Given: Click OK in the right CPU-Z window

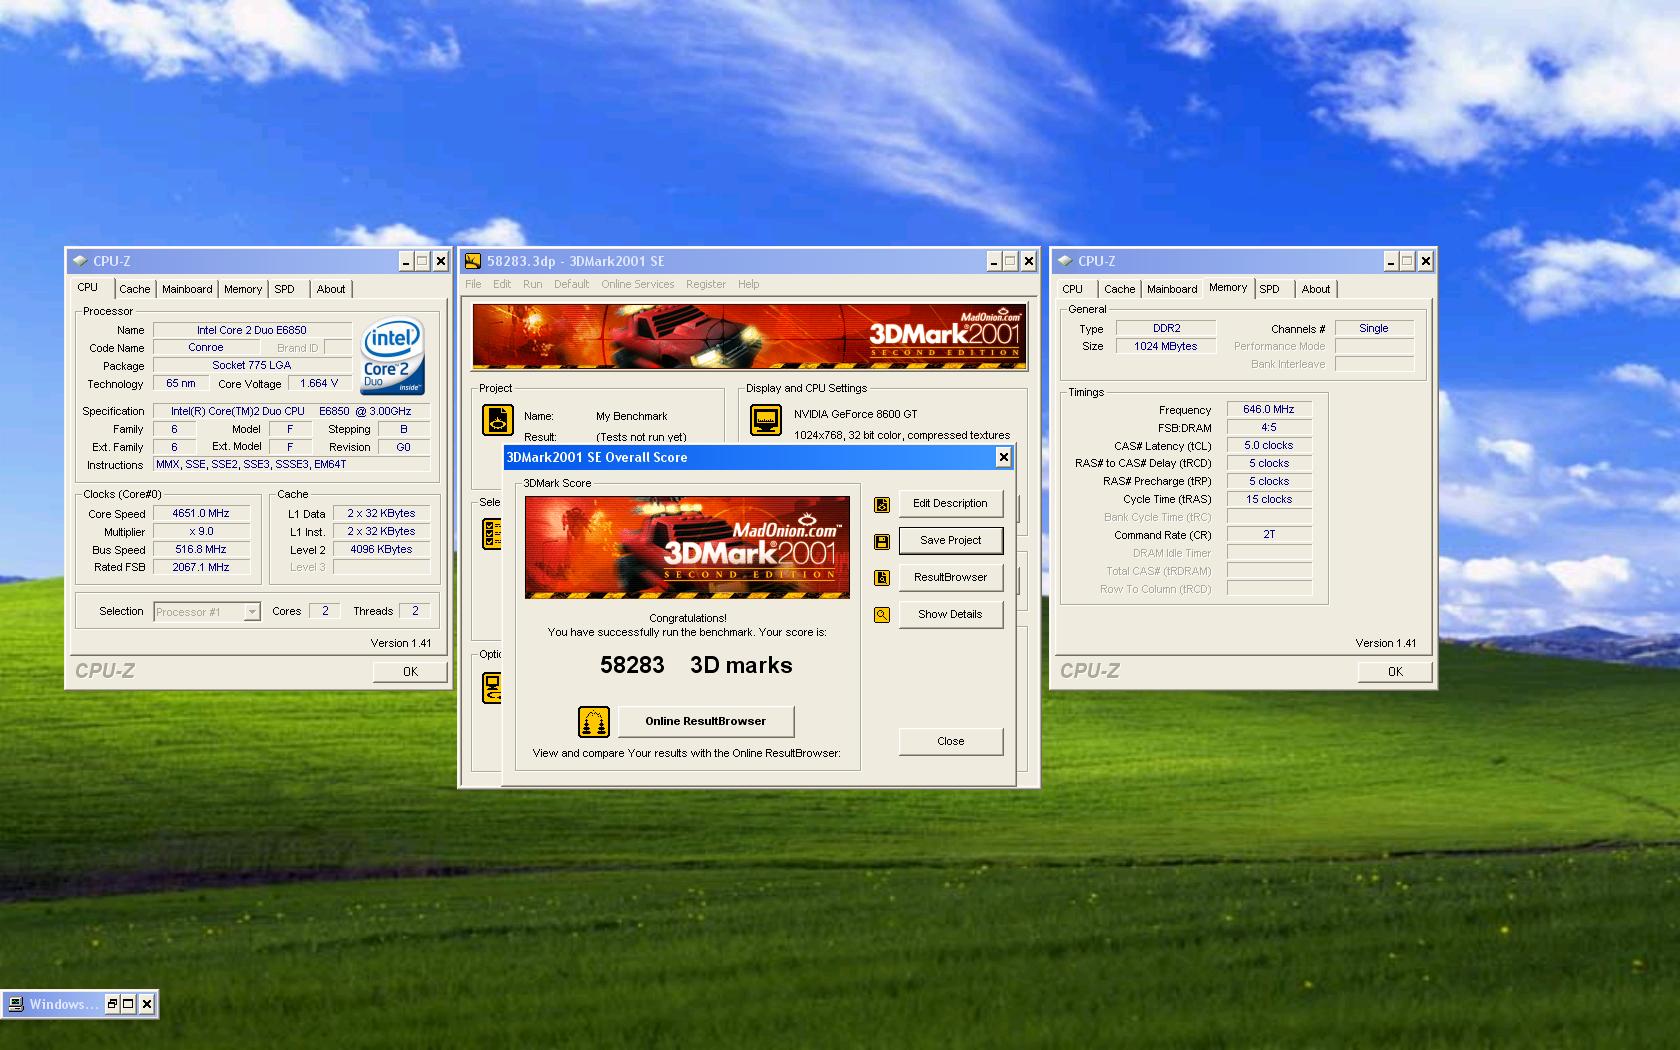Looking at the screenshot, I should click(x=1395, y=672).
